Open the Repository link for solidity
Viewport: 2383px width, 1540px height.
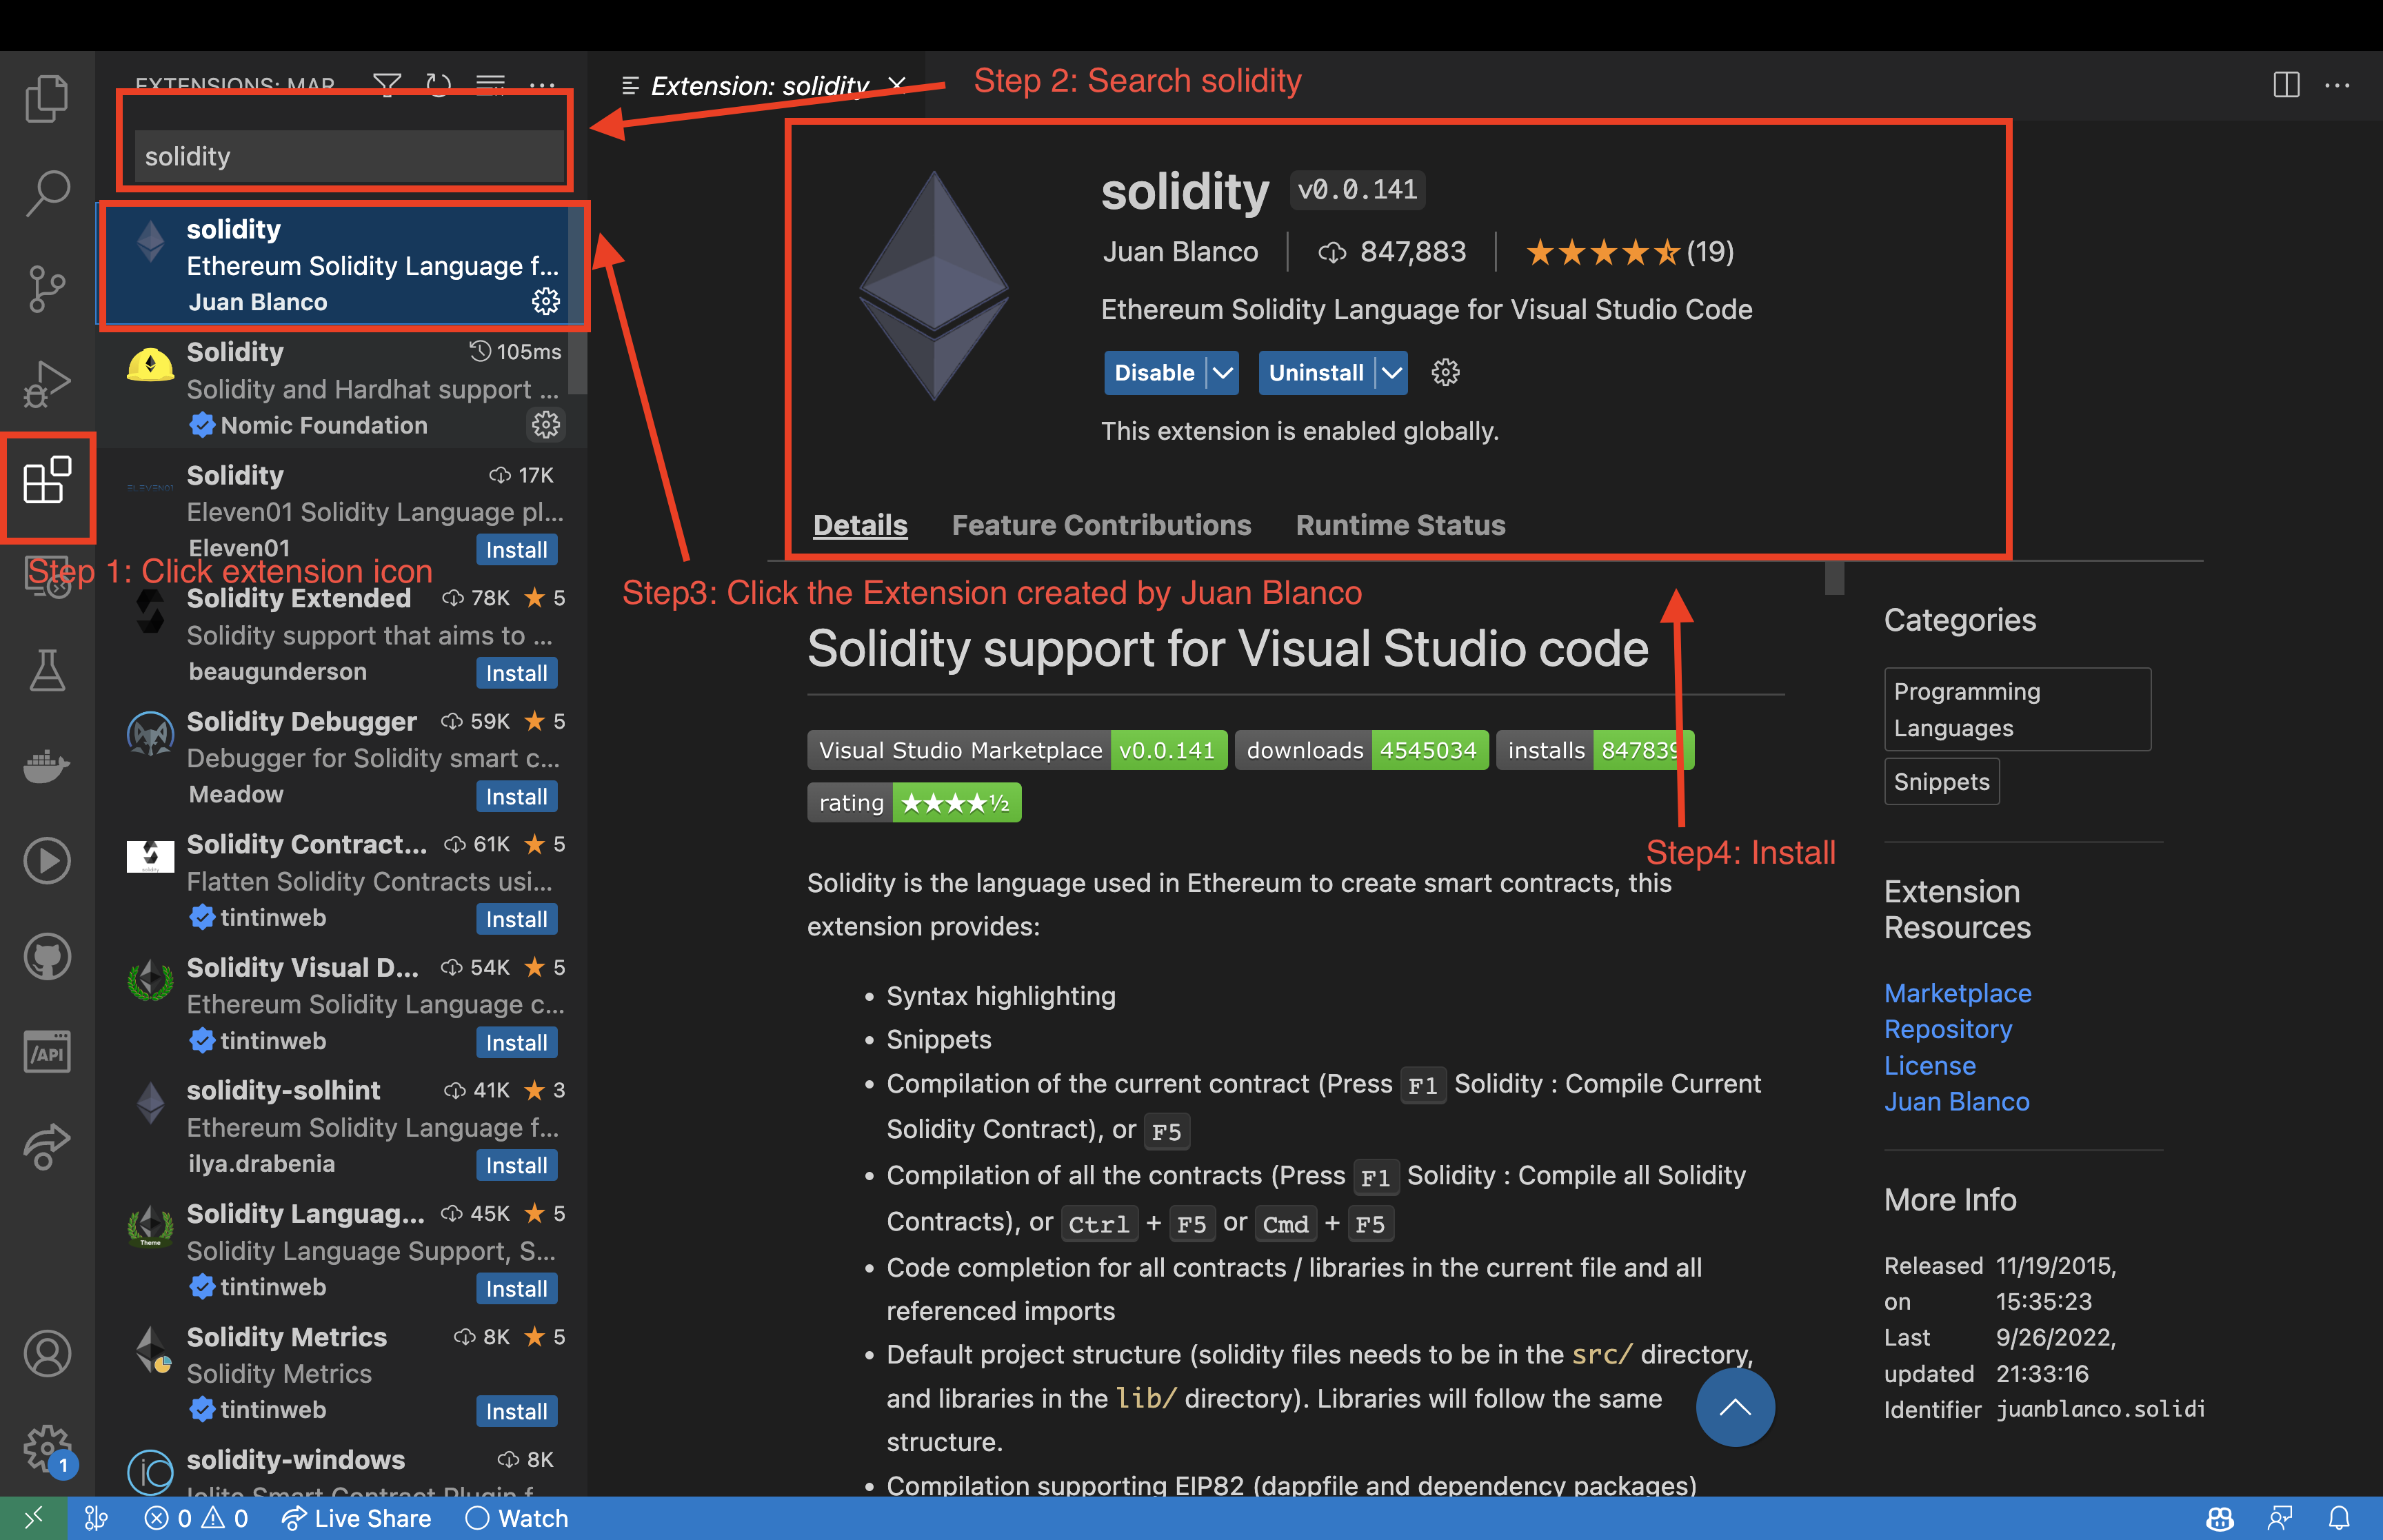[1947, 1026]
